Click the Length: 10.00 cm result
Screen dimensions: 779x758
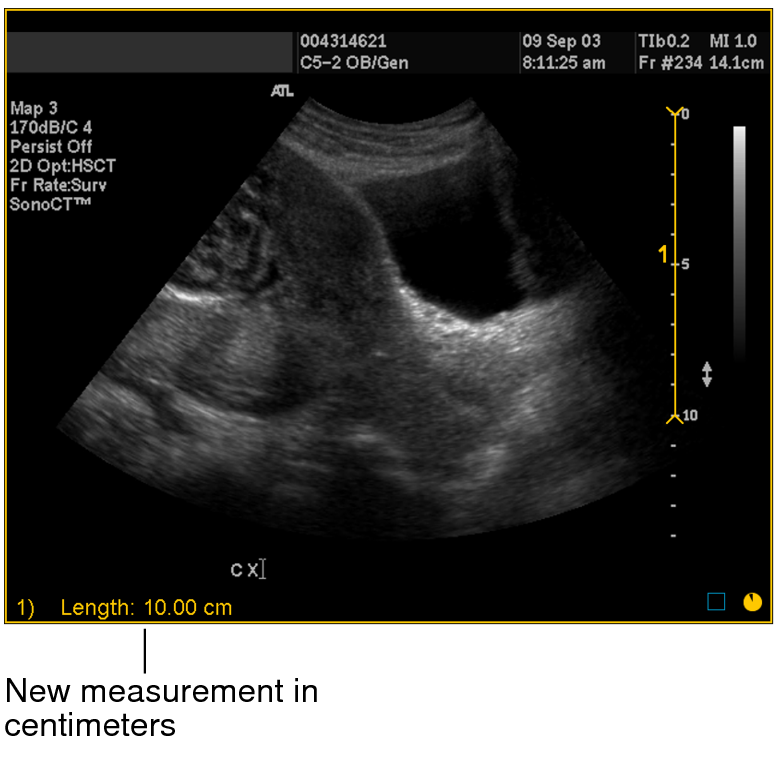[146, 607]
